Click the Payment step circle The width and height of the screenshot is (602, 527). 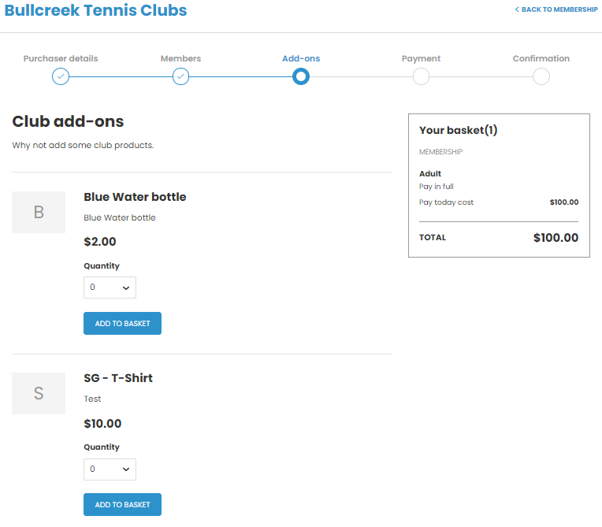(x=421, y=76)
